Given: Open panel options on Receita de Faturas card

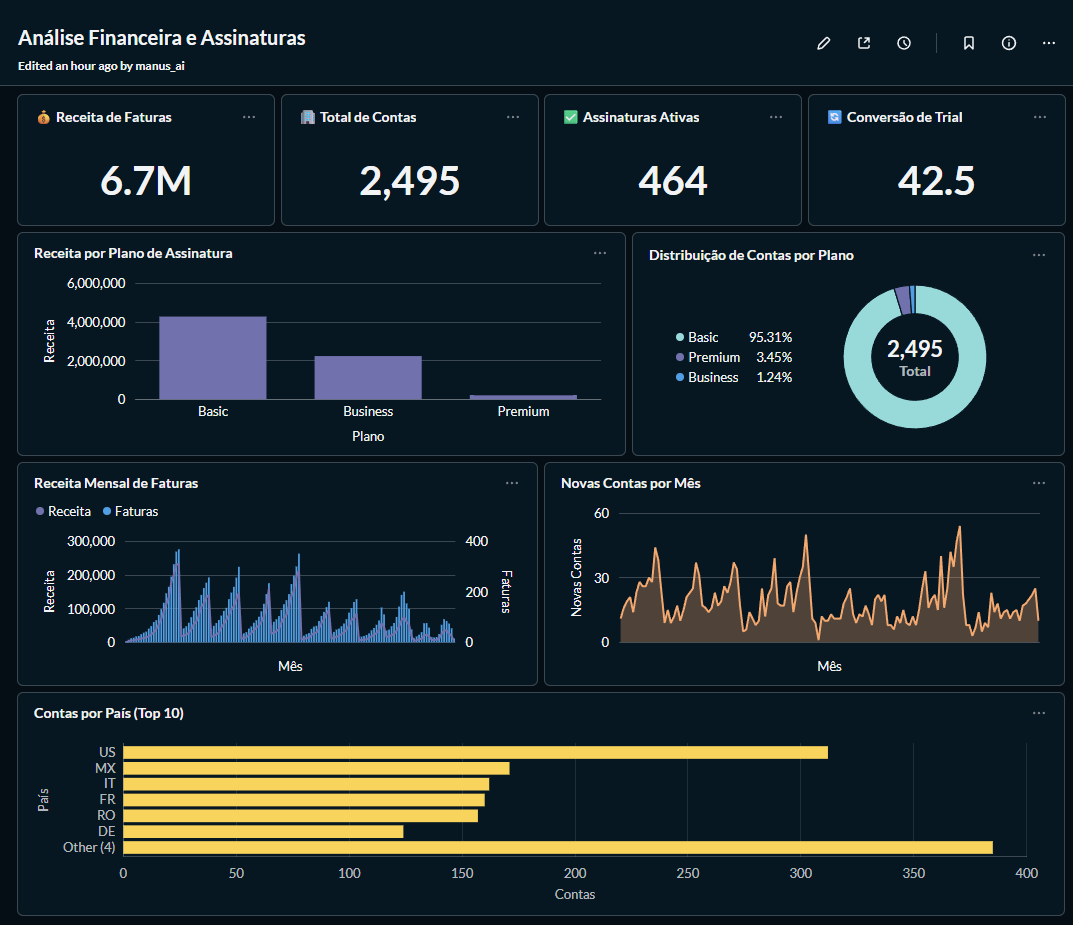Looking at the screenshot, I should pos(248,117).
